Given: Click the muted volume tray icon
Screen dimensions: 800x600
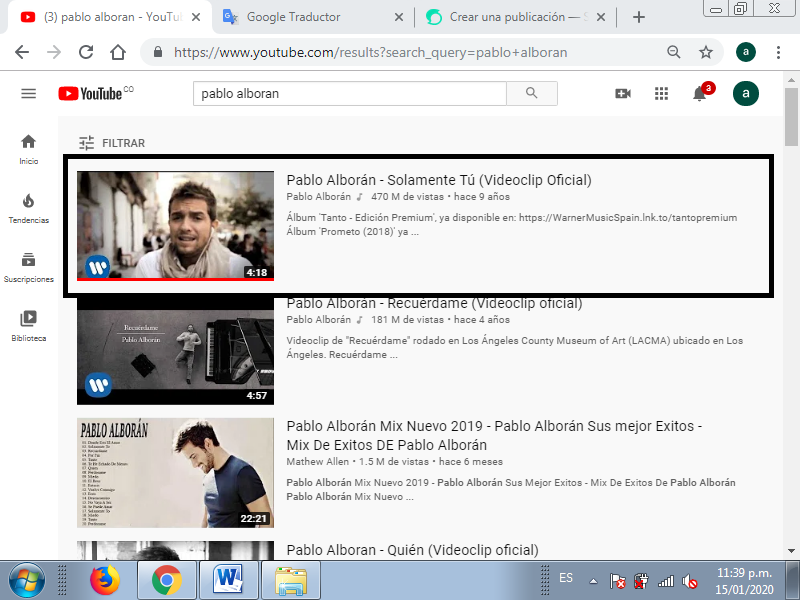Looking at the screenshot, I should pyautogui.click(x=689, y=581).
